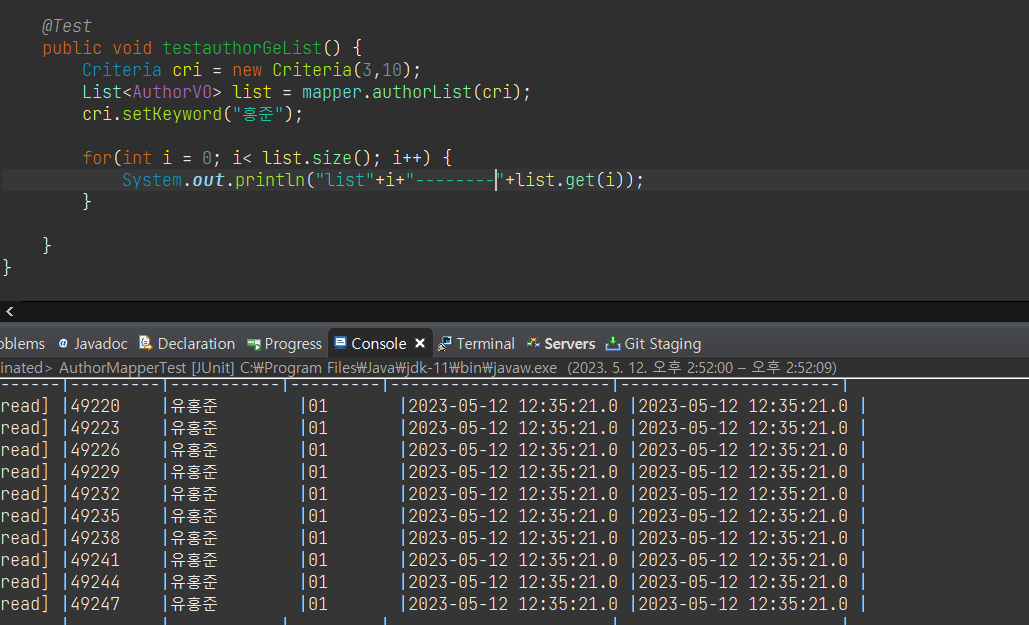Click the setKeyword("홍준") line
This screenshot has height=625, width=1029.
(x=193, y=114)
